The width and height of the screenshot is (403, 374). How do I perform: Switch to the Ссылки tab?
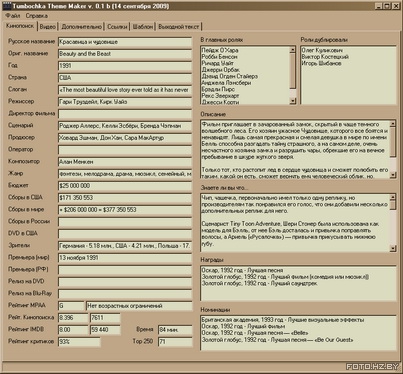[x=117, y=27]
